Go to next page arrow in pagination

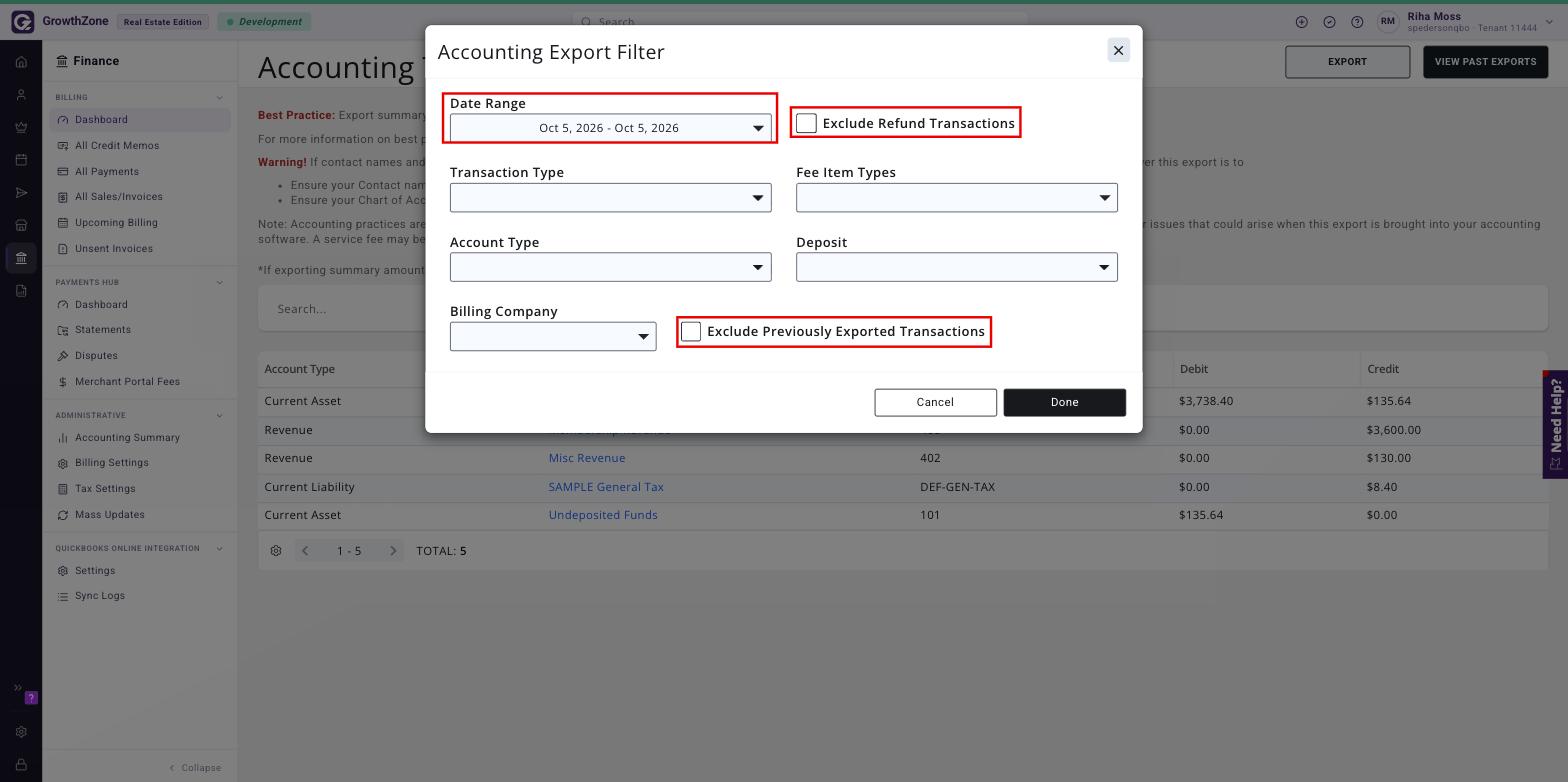pyautogui.click(x=393, y=551)
